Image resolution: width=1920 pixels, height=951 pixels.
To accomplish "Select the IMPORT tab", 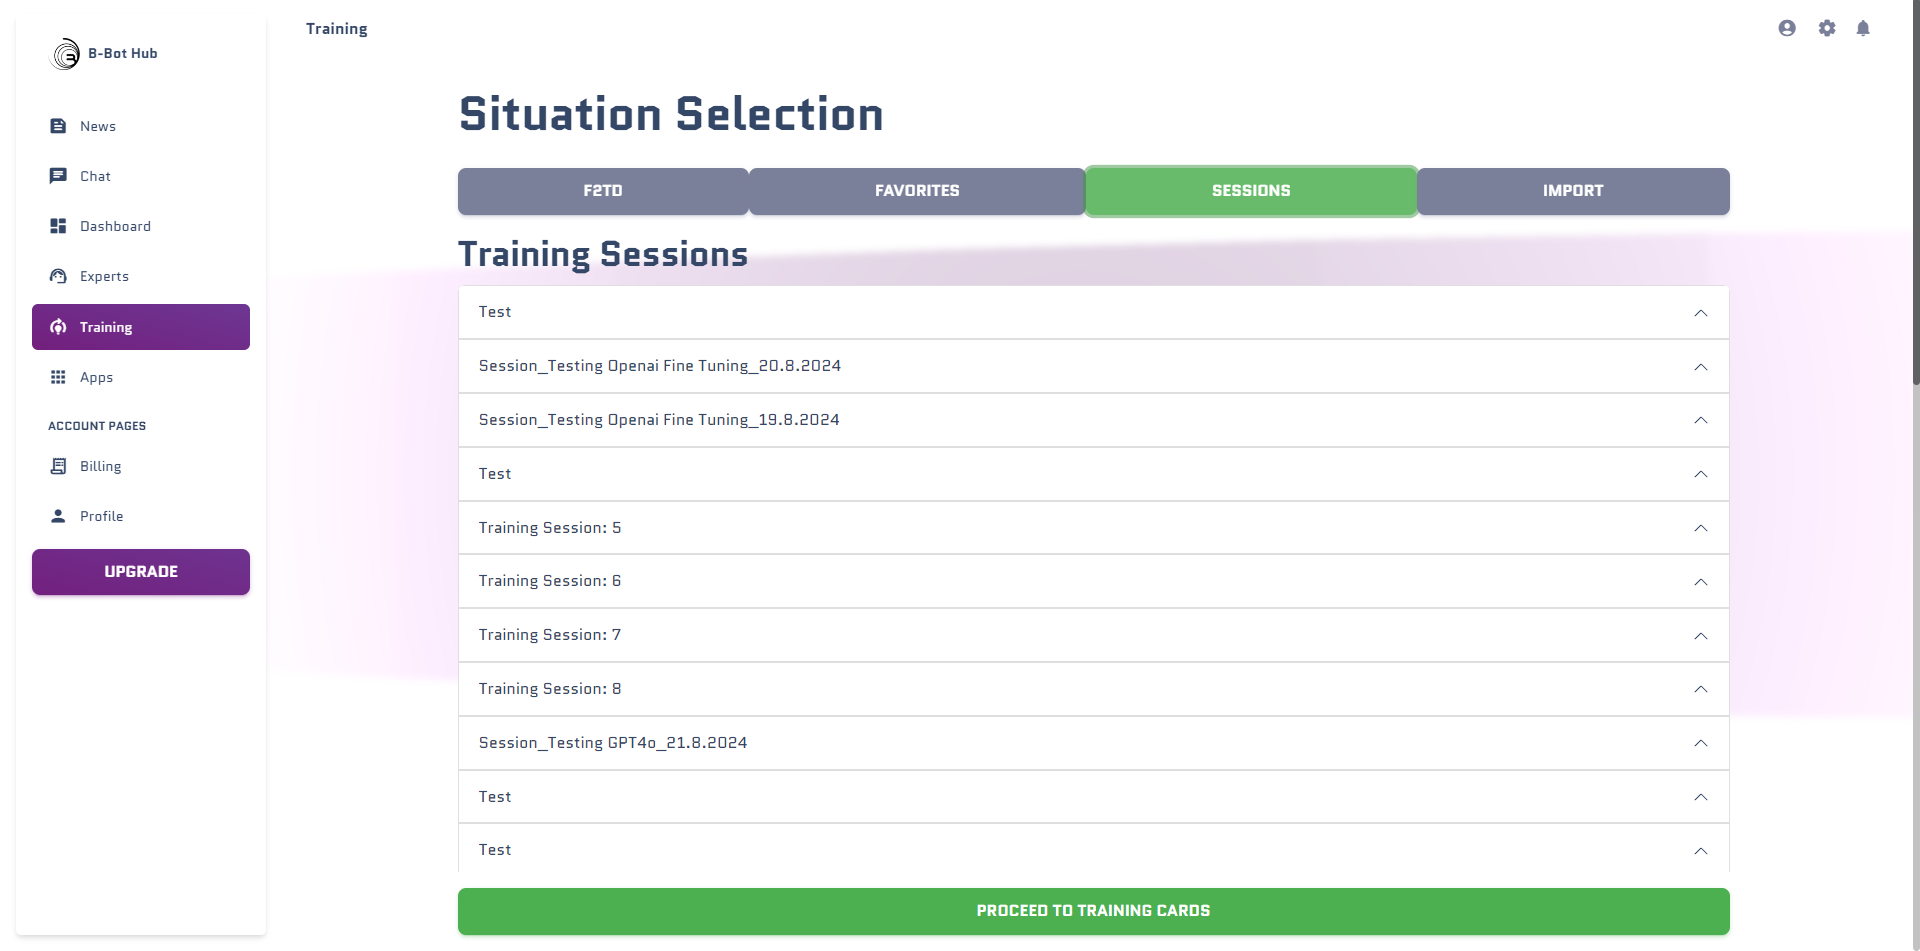I will [x=1573, y=191].
